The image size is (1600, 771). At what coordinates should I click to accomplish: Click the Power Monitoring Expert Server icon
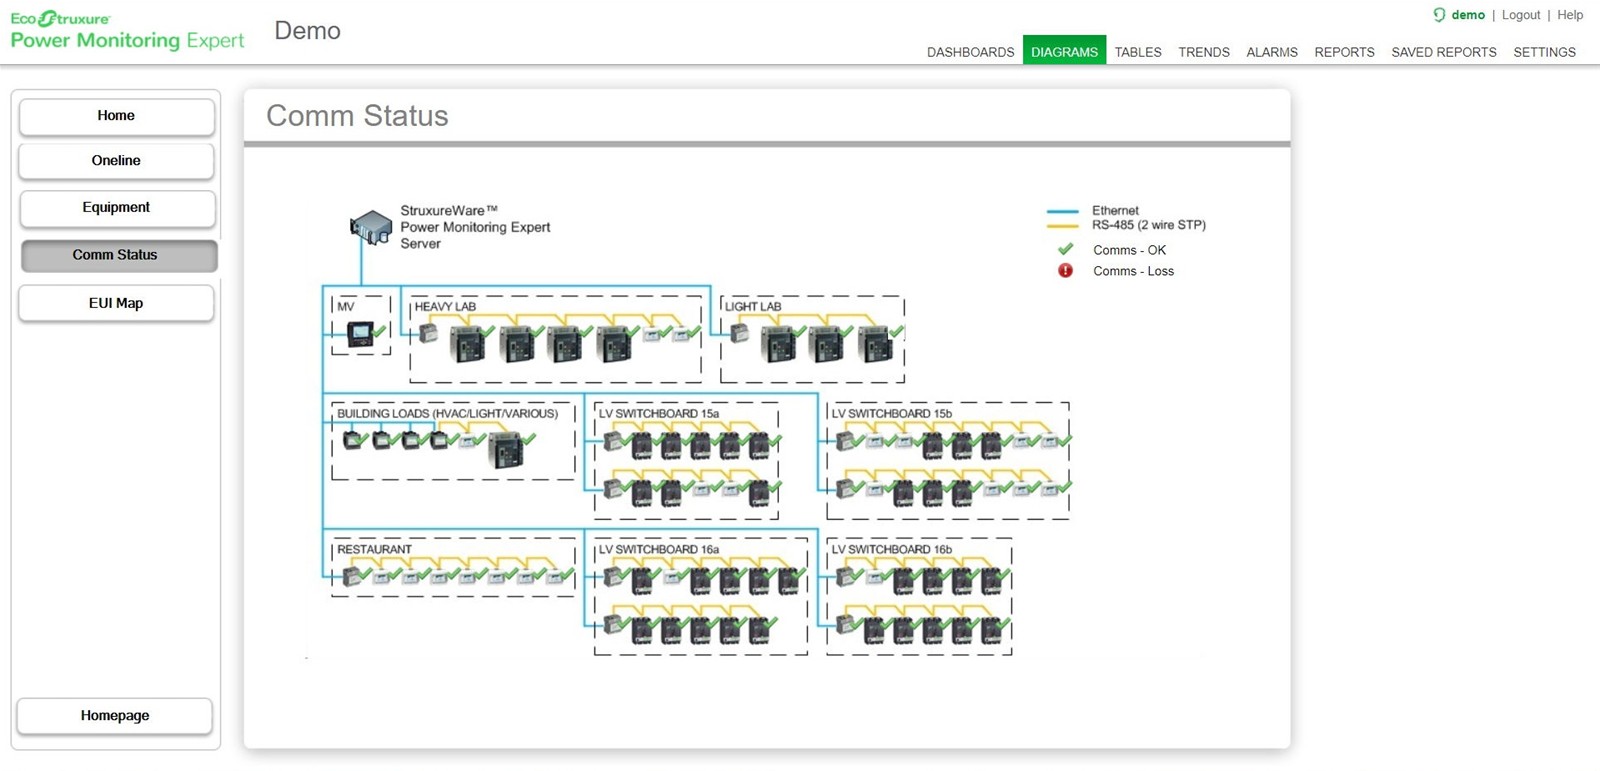[x=371, y=227]
